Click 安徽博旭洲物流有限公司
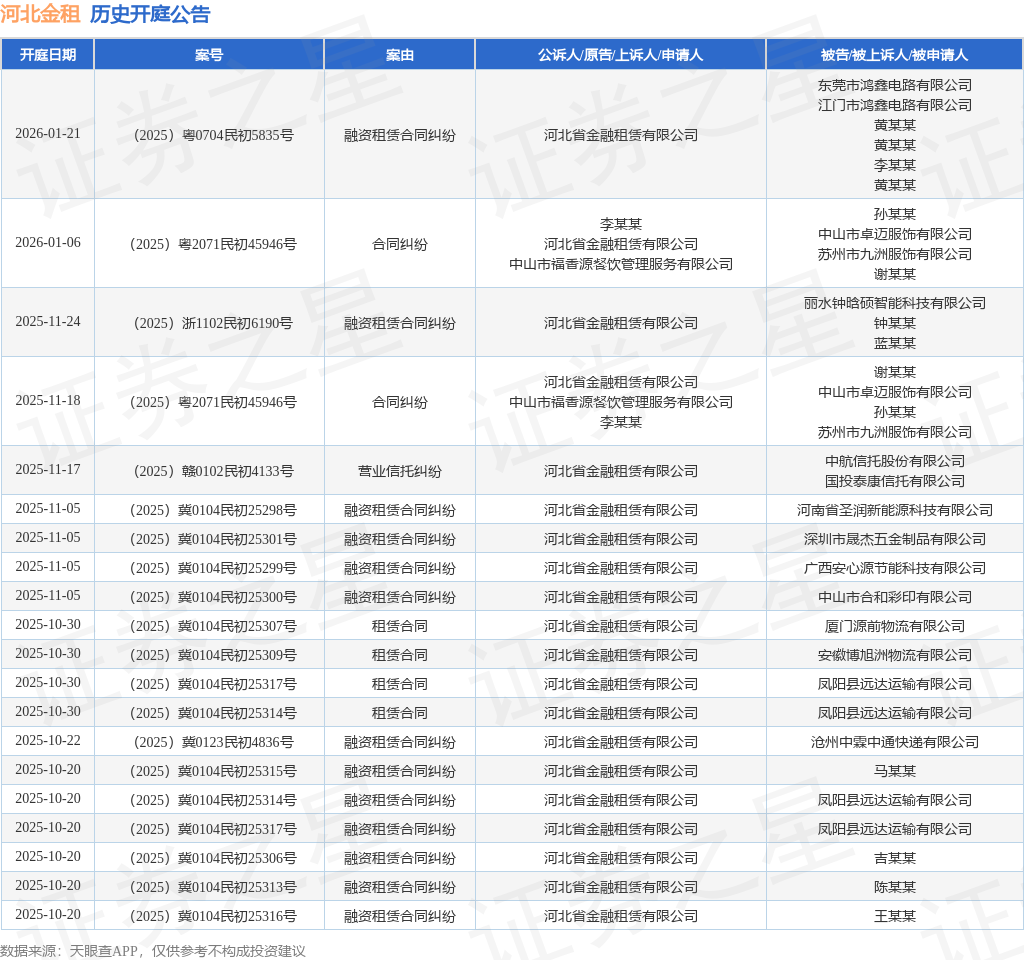Viewport: 1024px width, 960px height. tap(895, 655)
